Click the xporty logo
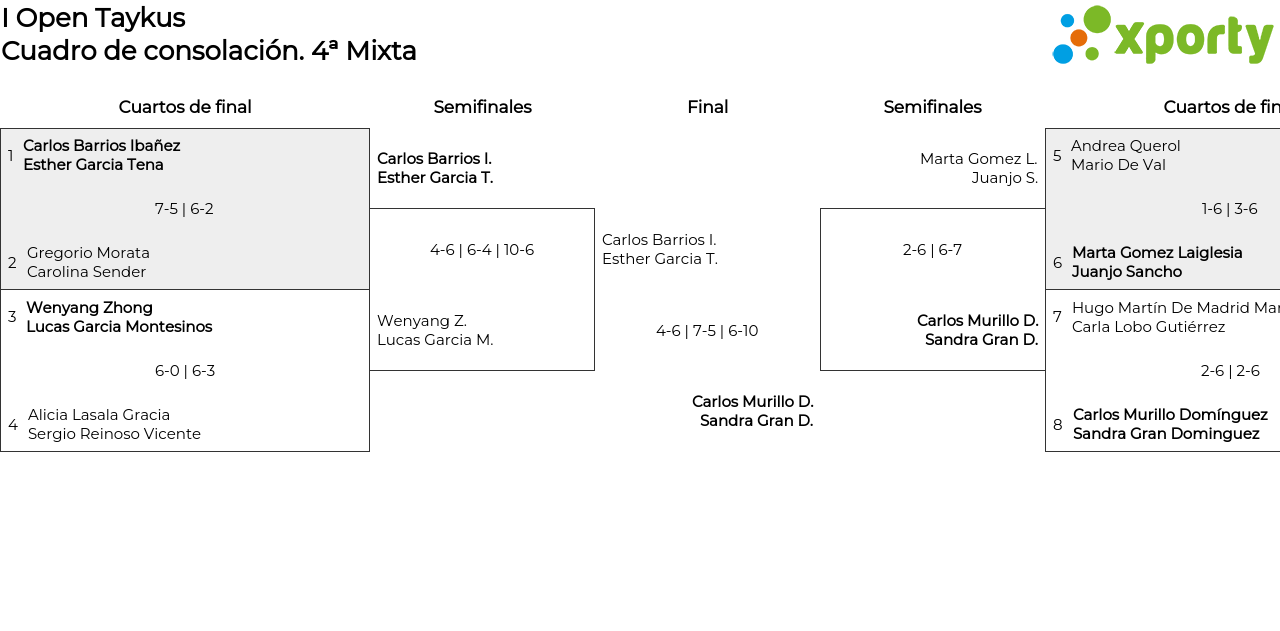Image resolution: width=1280 pixels, height=631 pixels. click(1162, 36)
